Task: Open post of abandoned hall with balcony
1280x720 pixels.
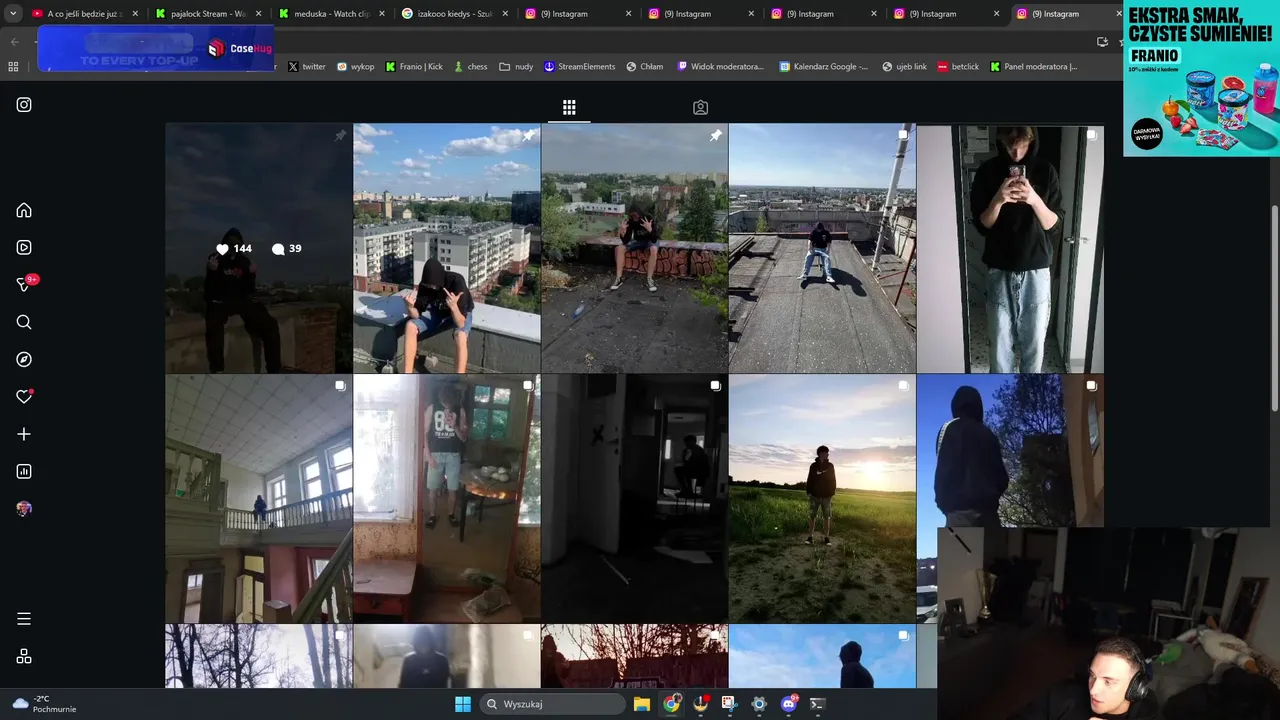Action: point(258,499)
